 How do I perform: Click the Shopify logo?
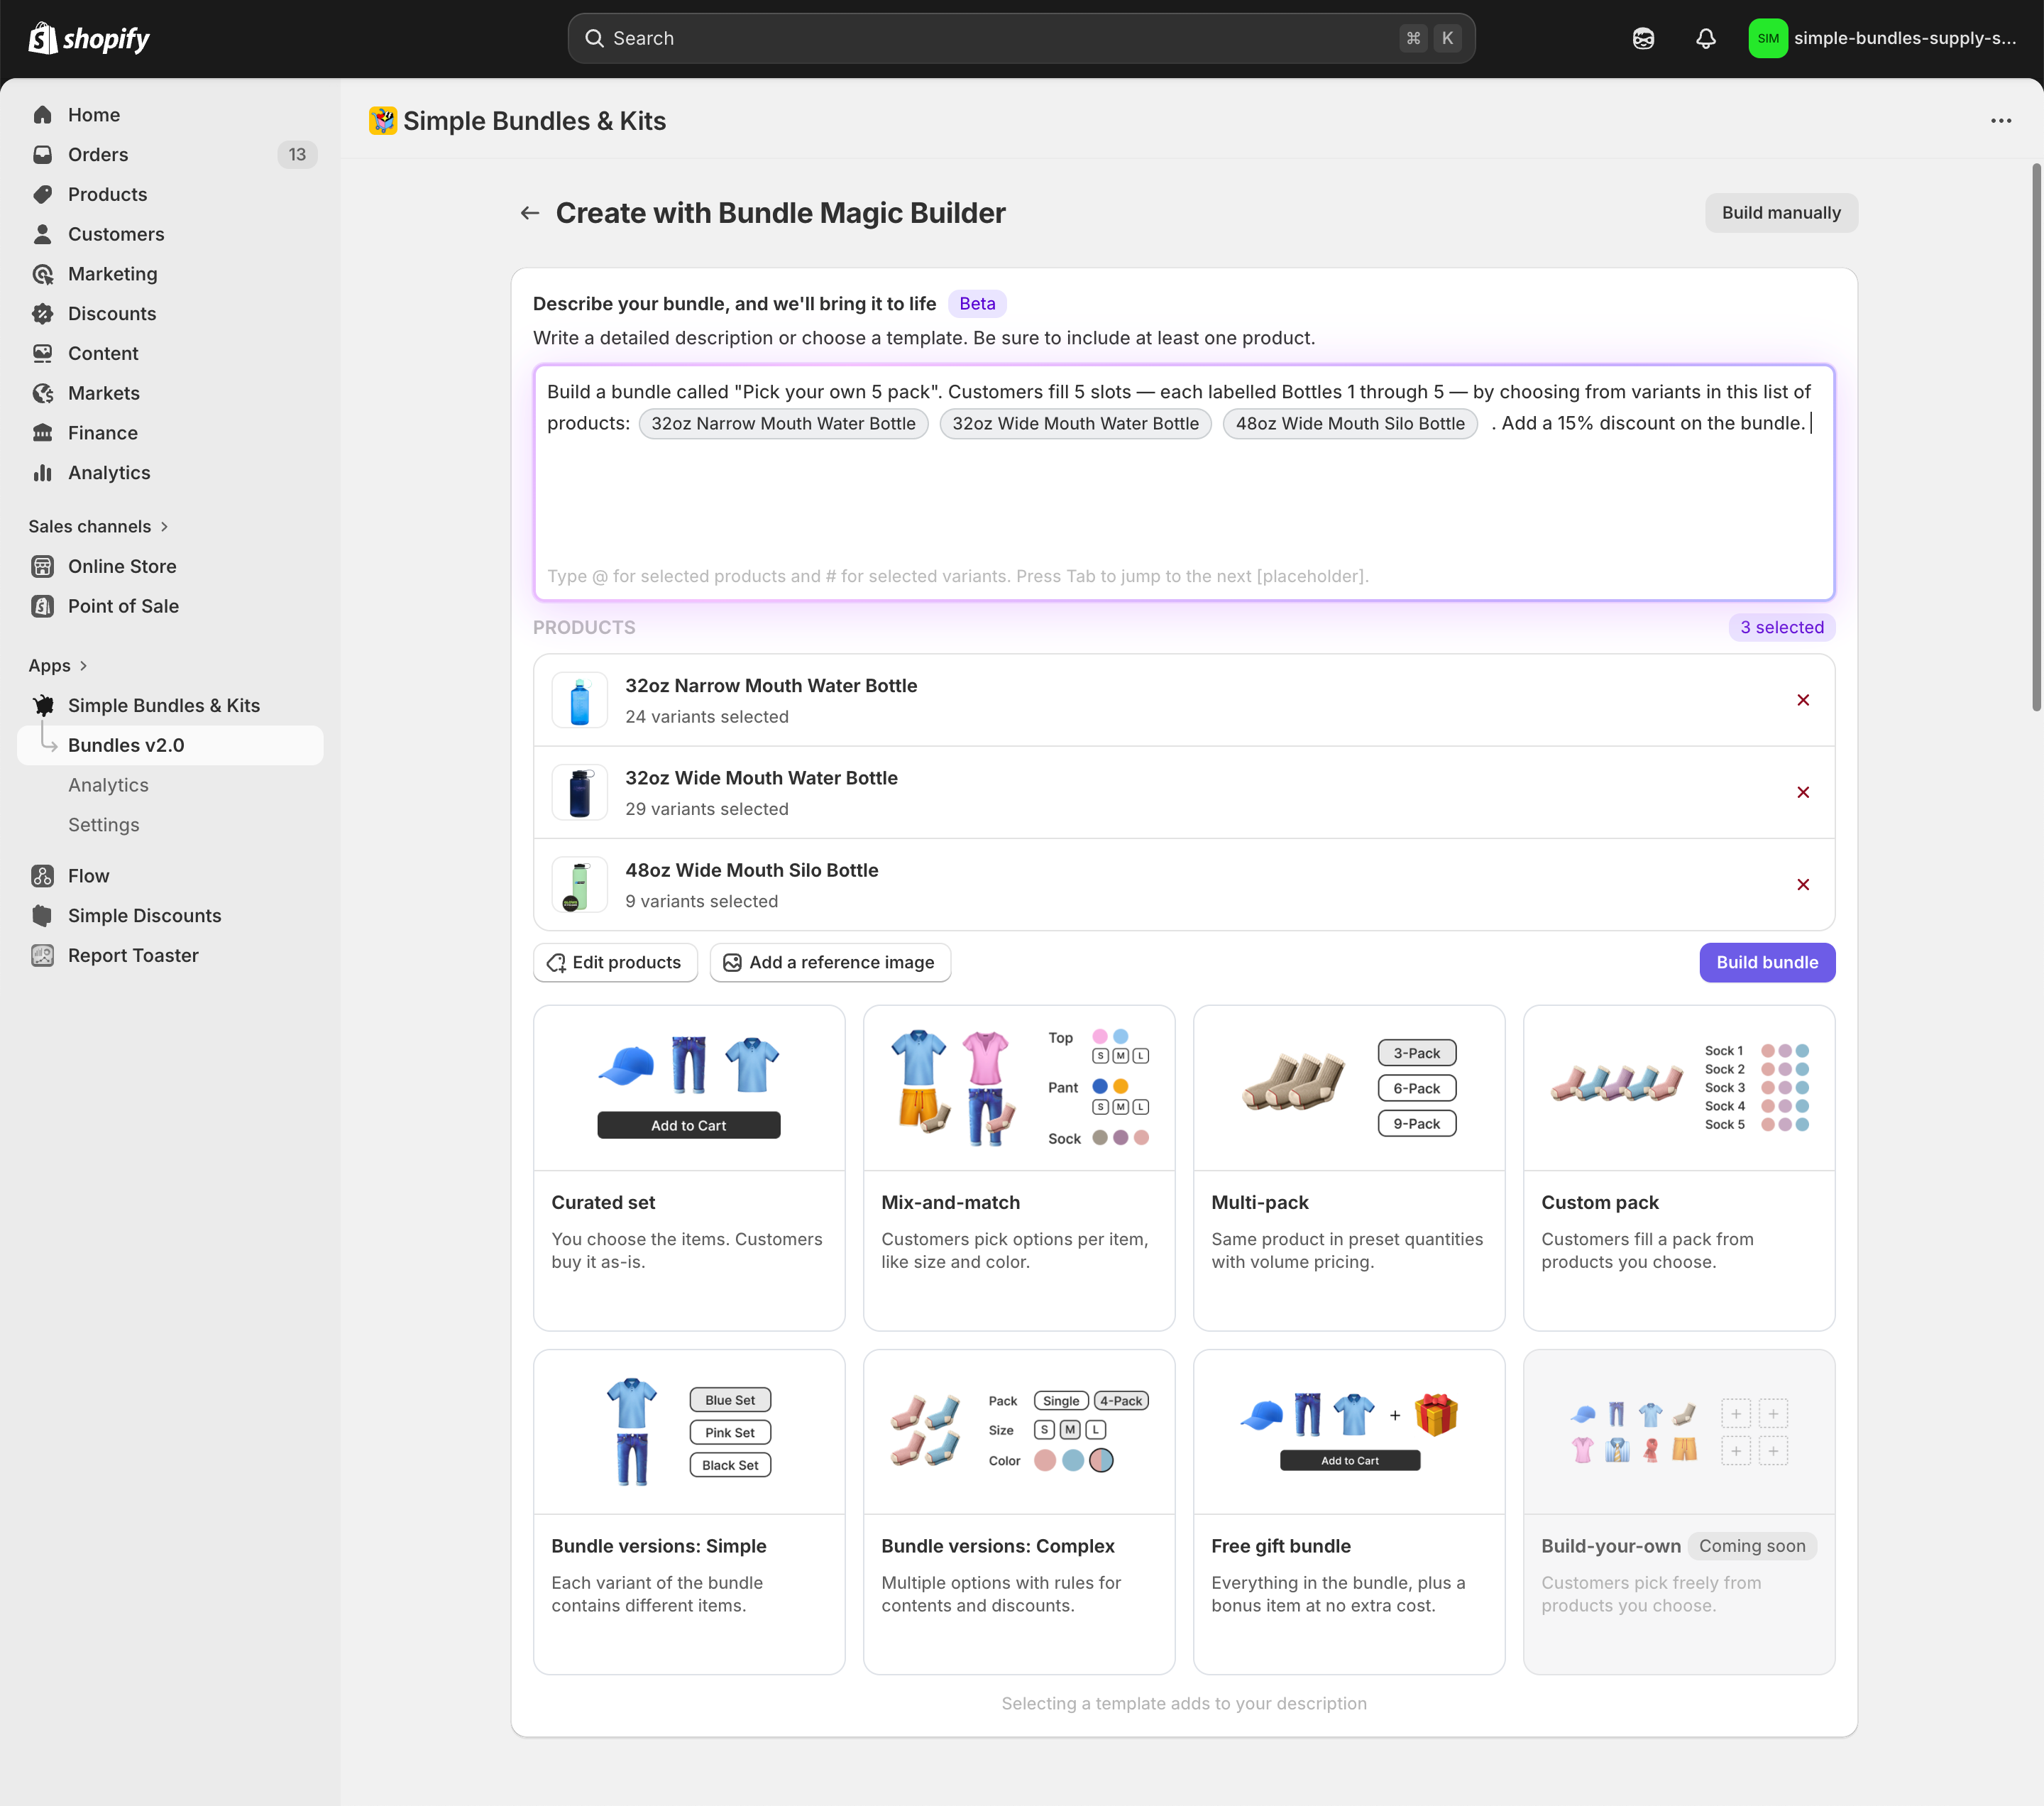89,38
